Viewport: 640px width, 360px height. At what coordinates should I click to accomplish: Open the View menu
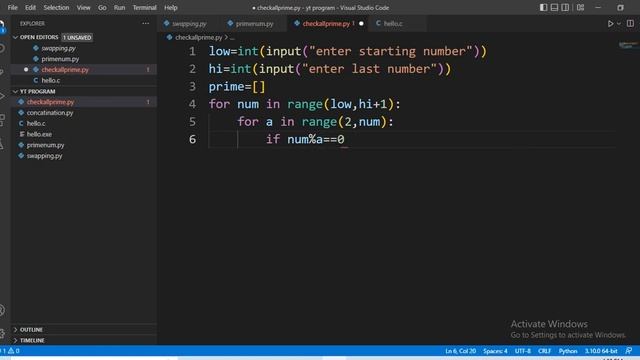coord(84,7)
